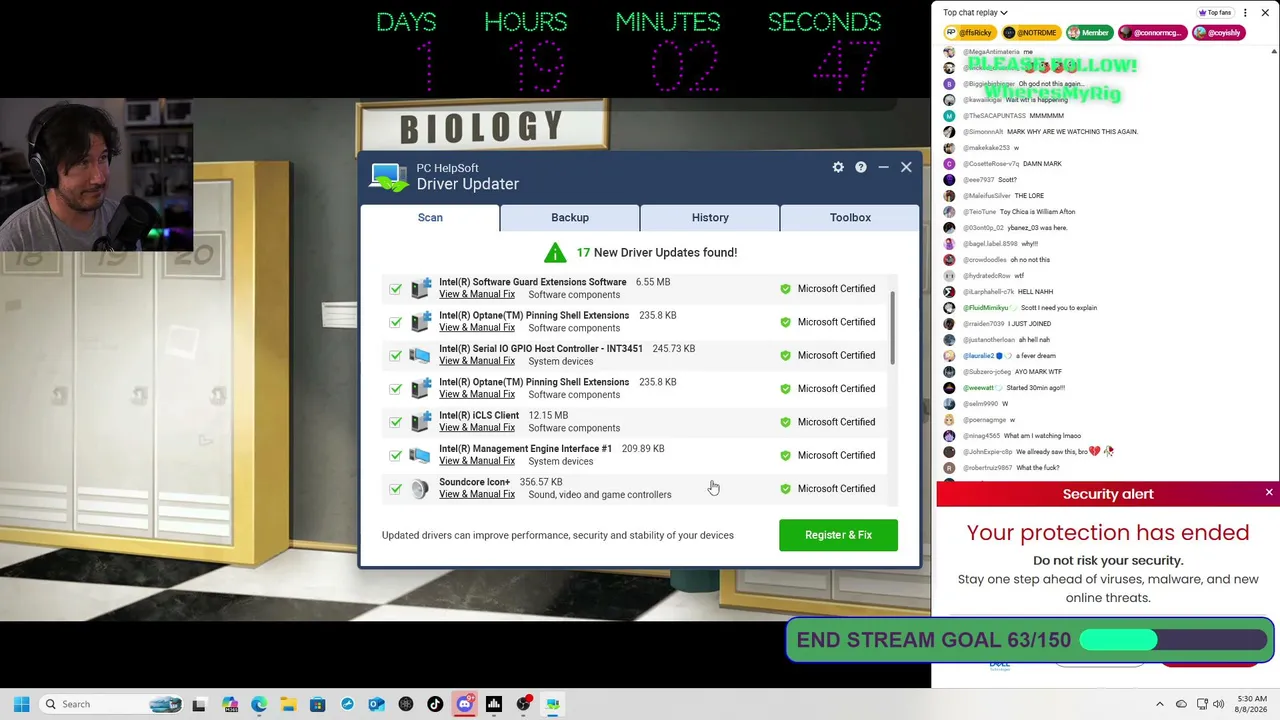Close the Security alert popup
This screenshot has height=720, width=1280.
coord(1269,493)
